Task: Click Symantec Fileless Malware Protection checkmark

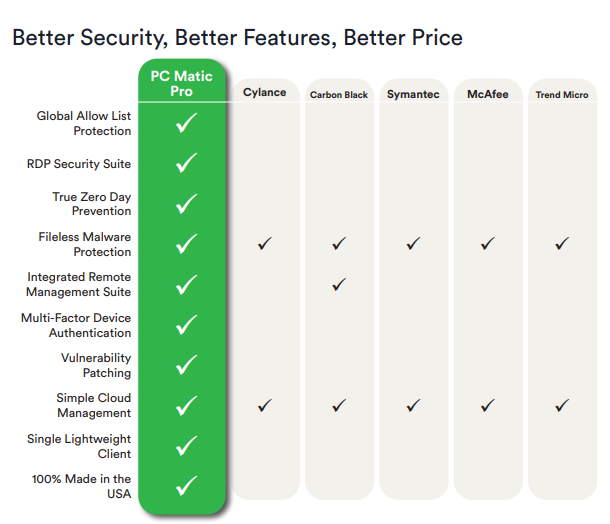Action: 413,244
